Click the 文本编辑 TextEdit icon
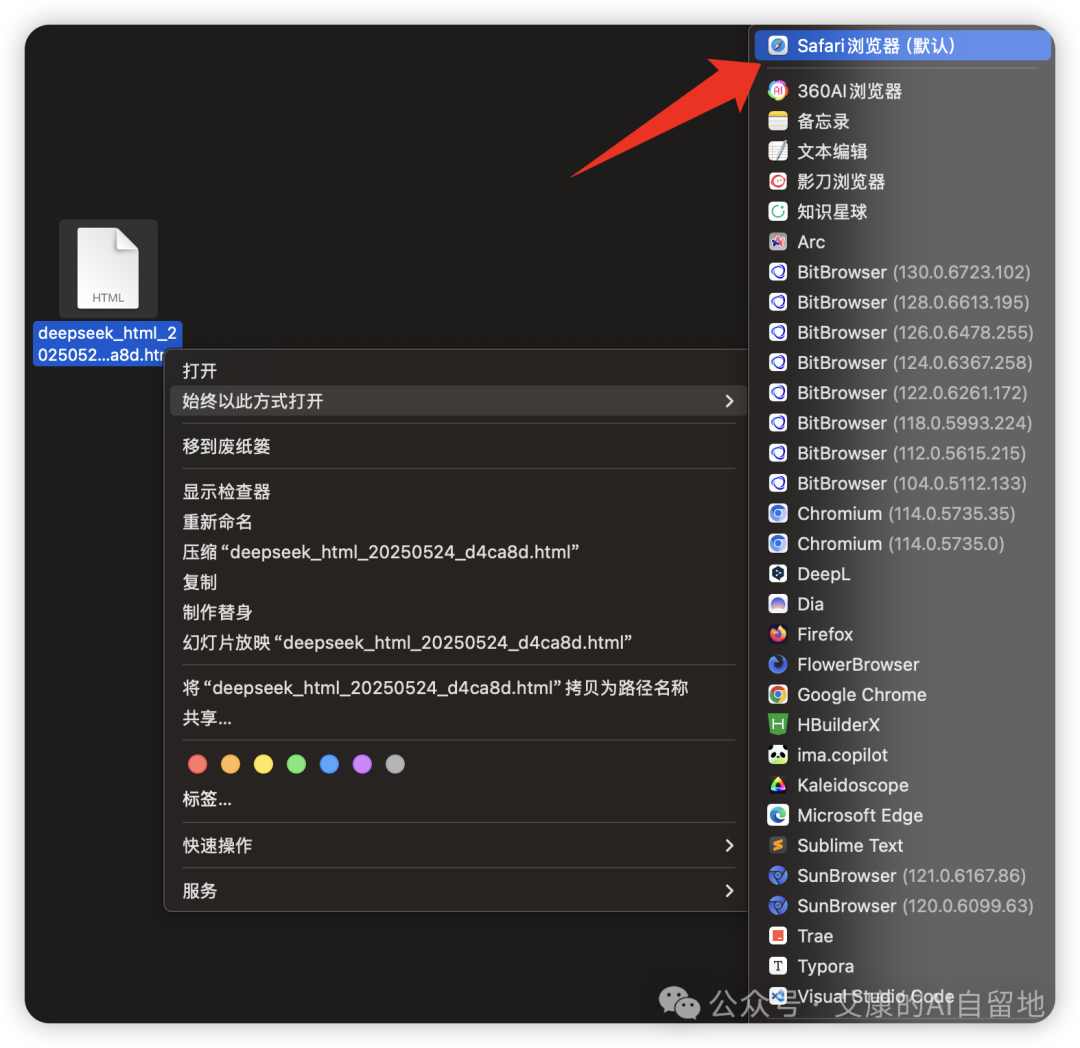Image resolution: width=1080 pixels, height=1048 pixels. coord(778,151)
